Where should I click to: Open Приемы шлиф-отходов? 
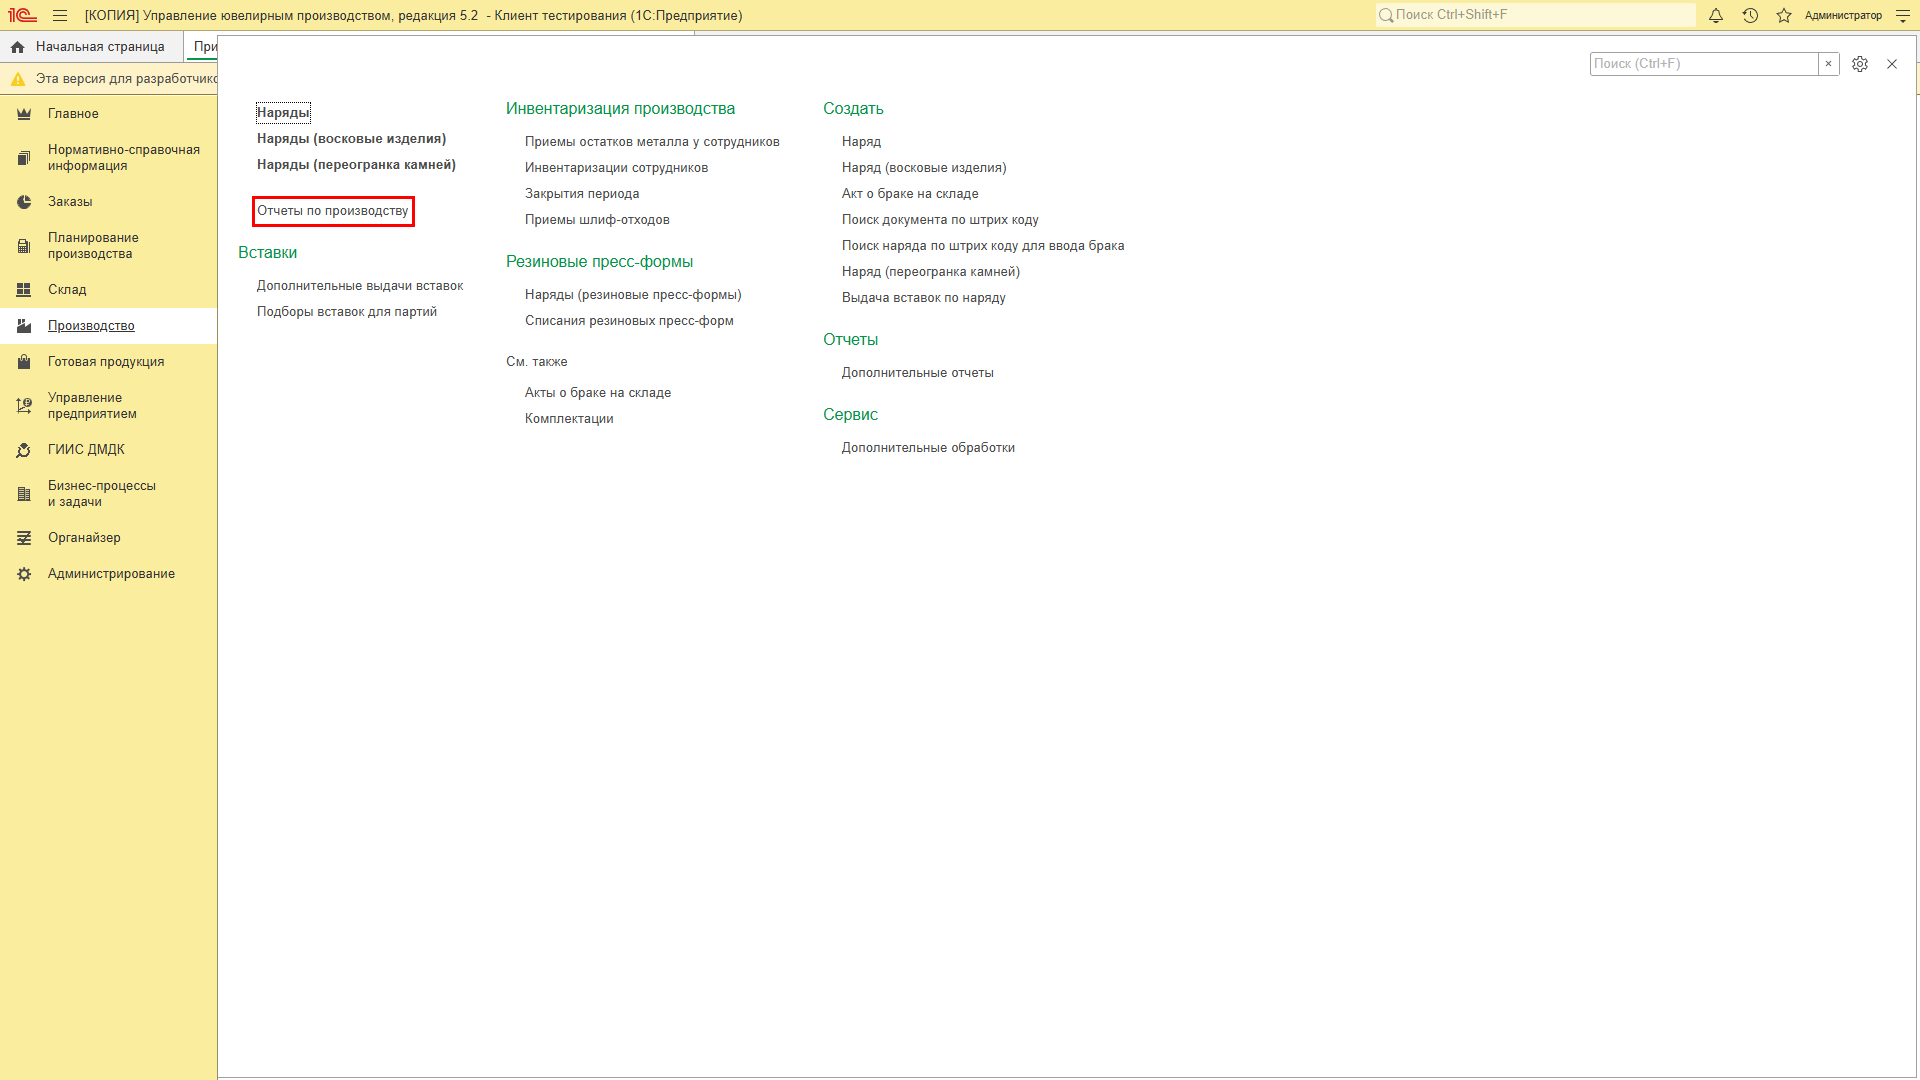(x=597, y=220)
